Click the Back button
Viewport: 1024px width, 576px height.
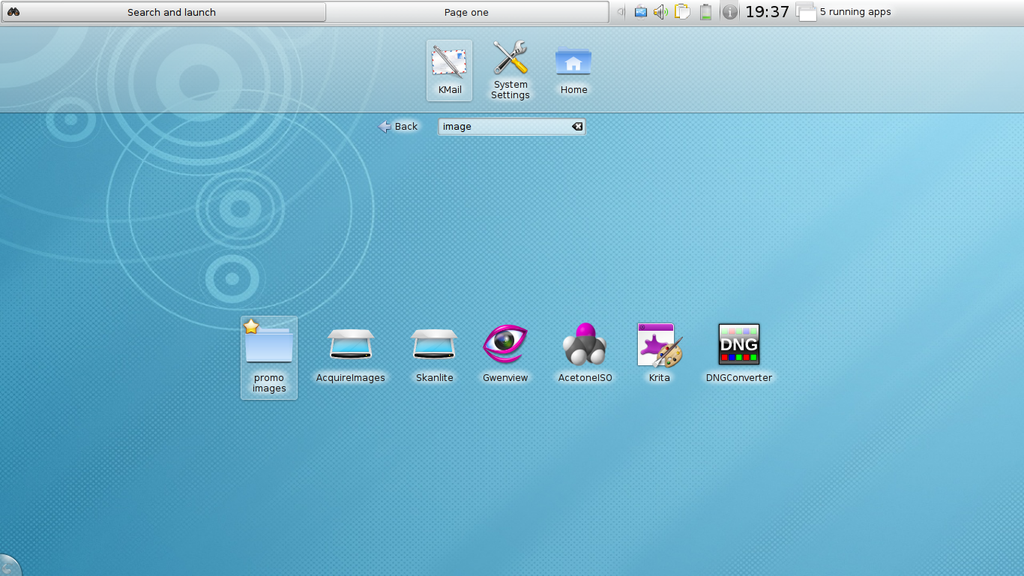[x=398, y=127]
